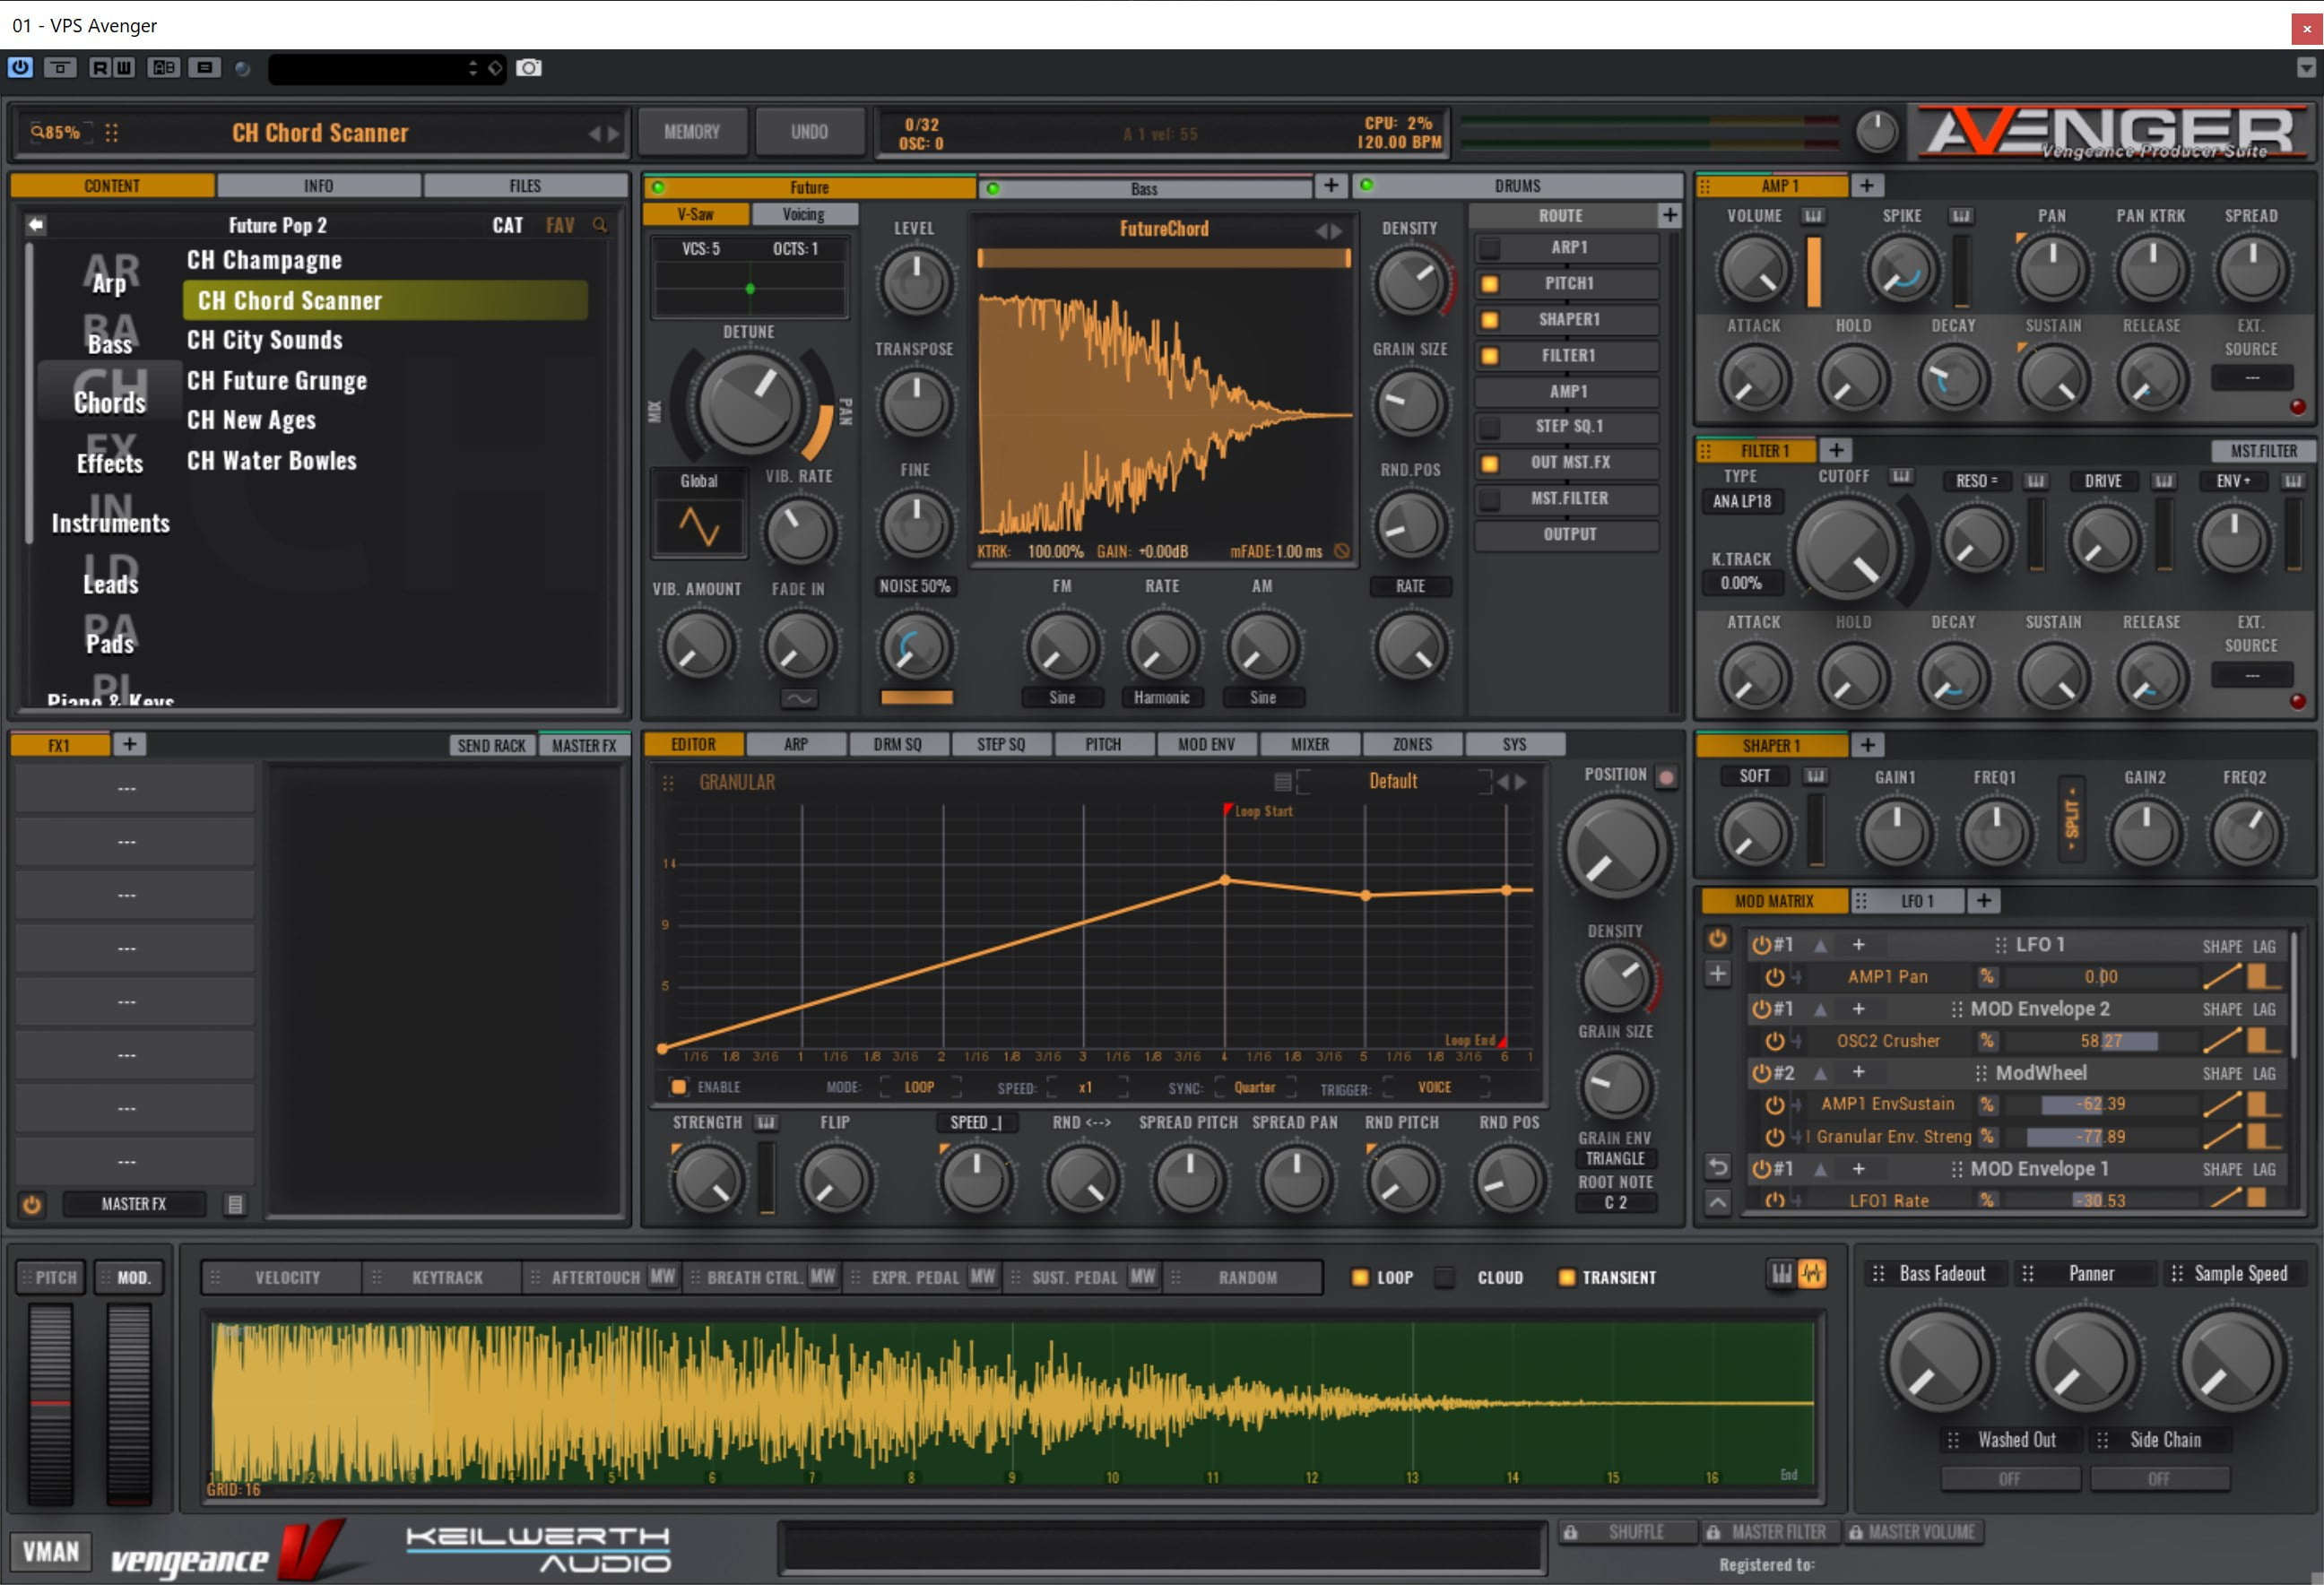The height and width of the screenshot is (1585, 2324).
Task: Click the Master Filter lock icon
Action: coord(1713,1533)
